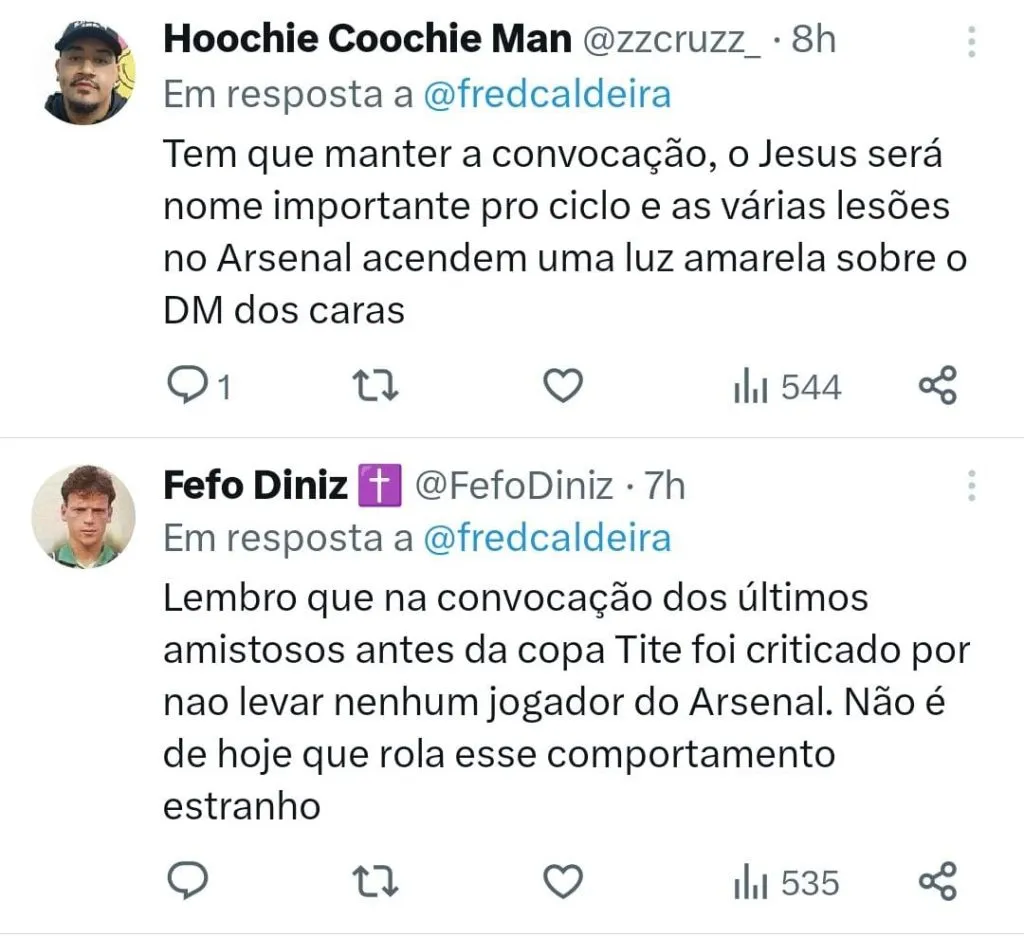Open the @FefoDiniz handle
Image resolution: width=1024 pixels, height=938 pixels.
pos(513,486)
